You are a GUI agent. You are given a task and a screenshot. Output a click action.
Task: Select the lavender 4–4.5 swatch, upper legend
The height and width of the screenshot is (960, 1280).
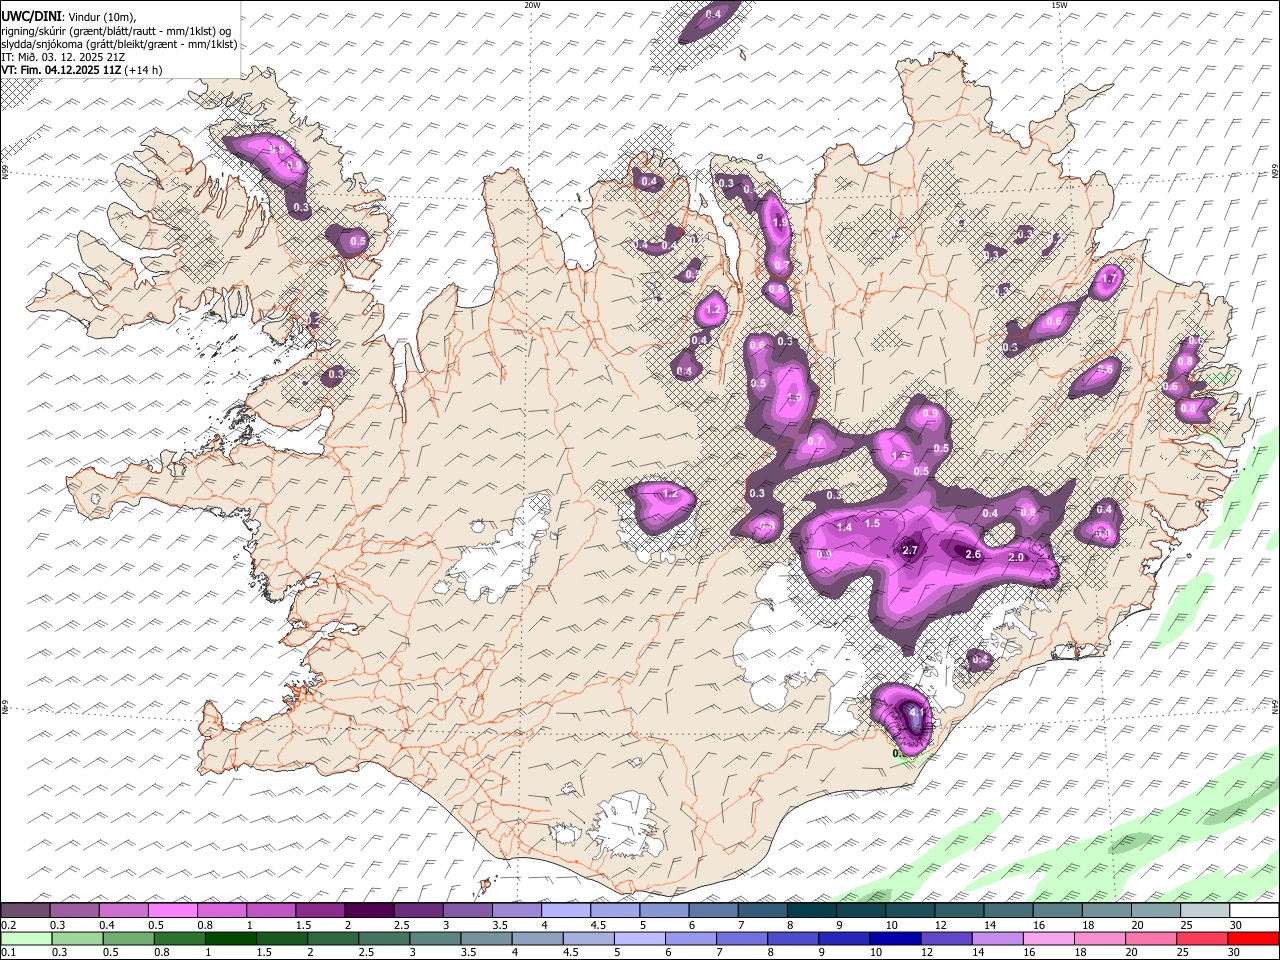pyautogui.click(x=566, y=910)
